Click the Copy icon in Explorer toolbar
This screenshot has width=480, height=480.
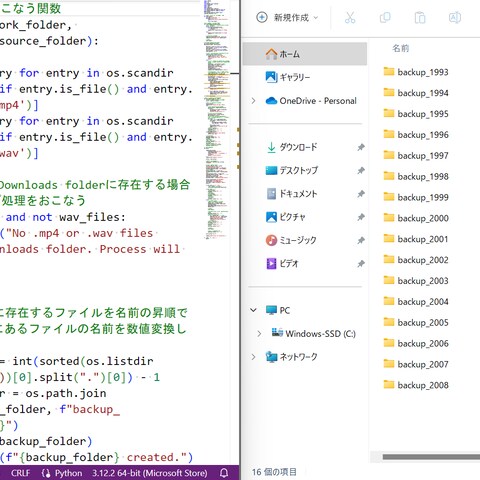(x=385, y=17)
